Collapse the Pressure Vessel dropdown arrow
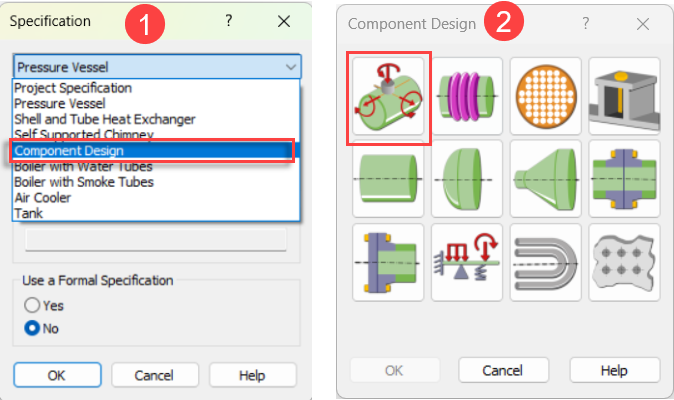The width and height of the screenshot is (674, 400). [290, 66]
